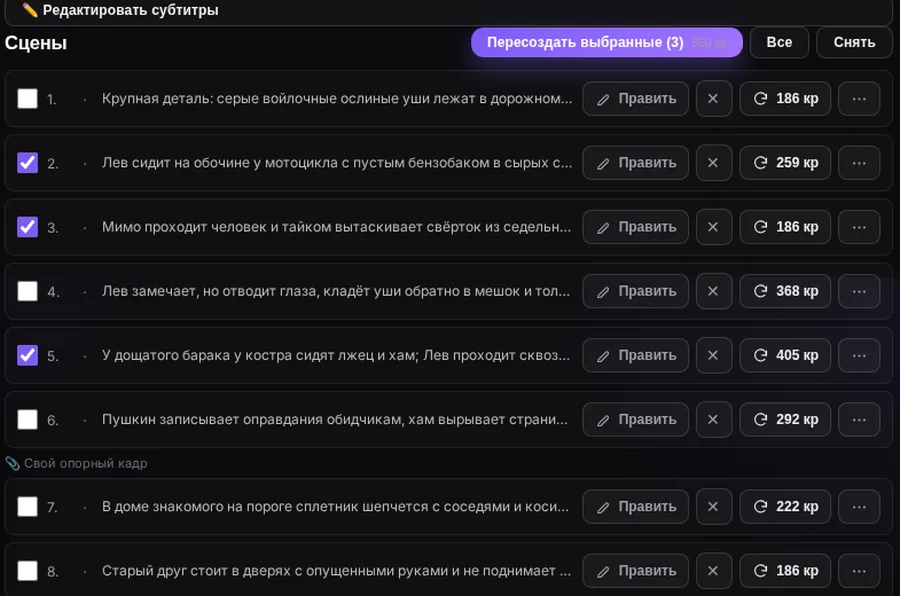The height and width of the screenshot is (596, 900).
Task: Uncheck scene 2 checkbox about Лев на обочине
Action: coord(28,163)
